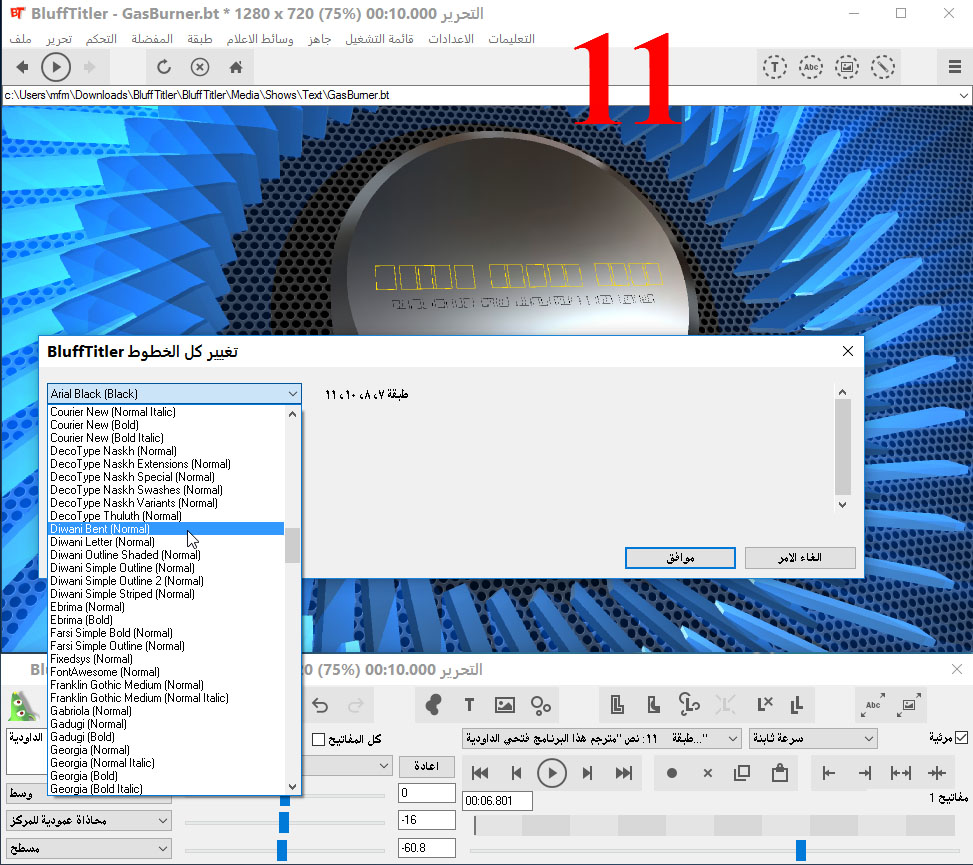Open the home page icon
Screen dimensions: 973x865
click(x=236, y=67)
